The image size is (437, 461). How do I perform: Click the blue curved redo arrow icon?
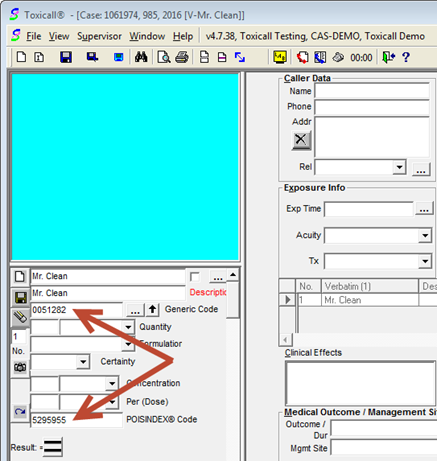[x=20, y=412]
